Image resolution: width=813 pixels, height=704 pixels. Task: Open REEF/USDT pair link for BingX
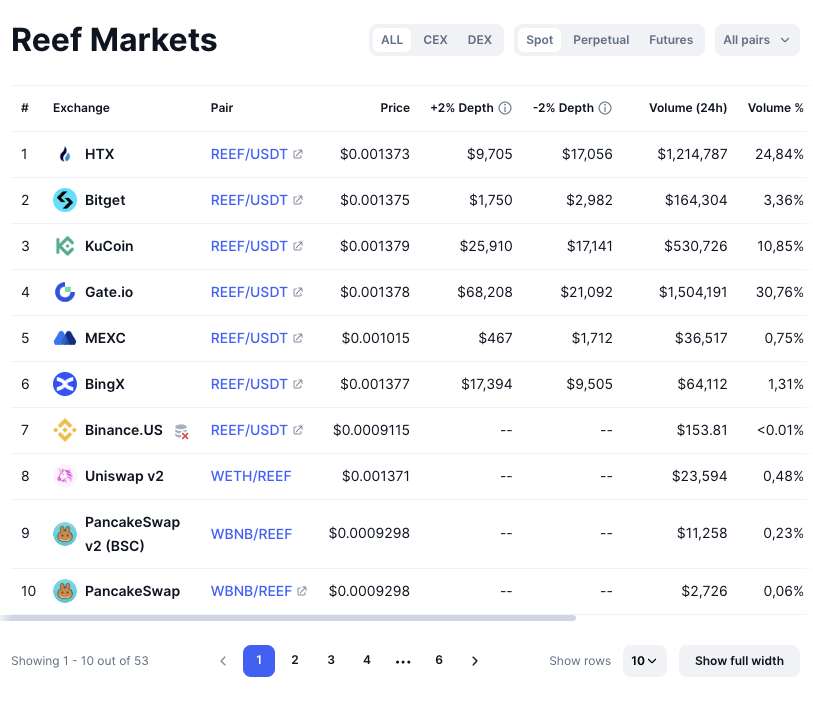[x=249, y=384]
